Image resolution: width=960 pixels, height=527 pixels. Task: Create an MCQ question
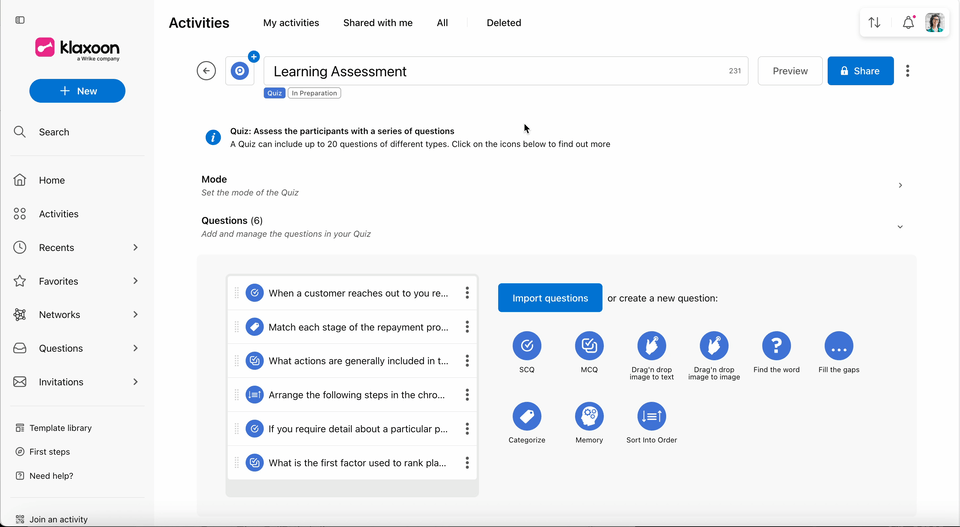(589, 346)
